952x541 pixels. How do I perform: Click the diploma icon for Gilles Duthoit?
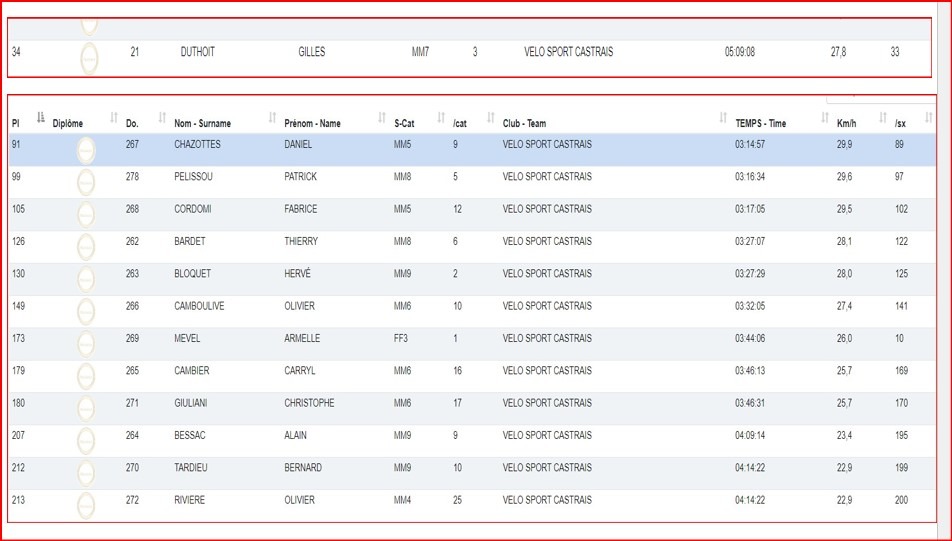[x=89, y=57]
